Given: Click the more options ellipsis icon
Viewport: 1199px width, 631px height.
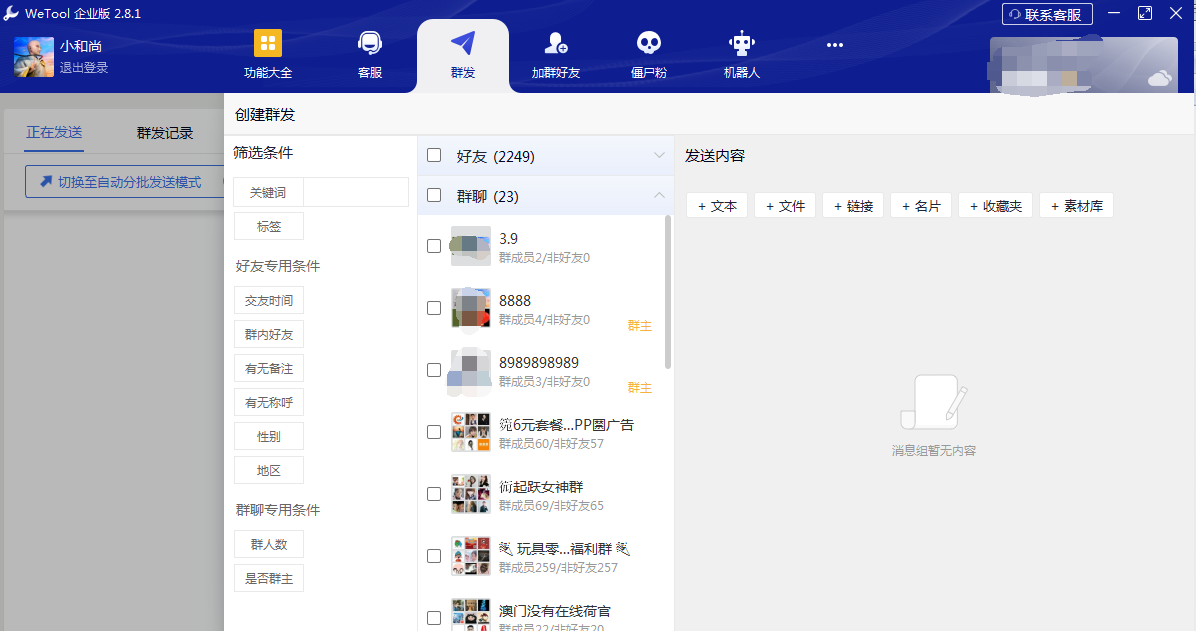Looking at the screenshot, I should [834, 45].
